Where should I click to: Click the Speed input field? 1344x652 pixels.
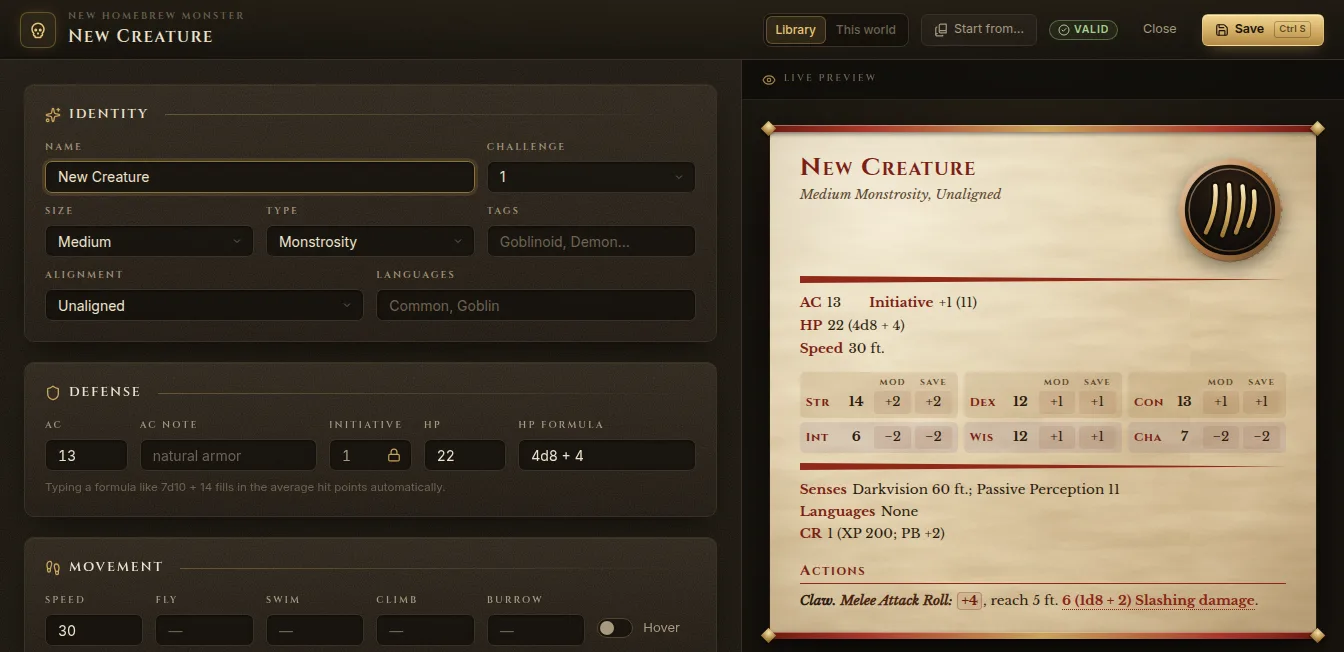pyautogui.click(x=94, y=630)
